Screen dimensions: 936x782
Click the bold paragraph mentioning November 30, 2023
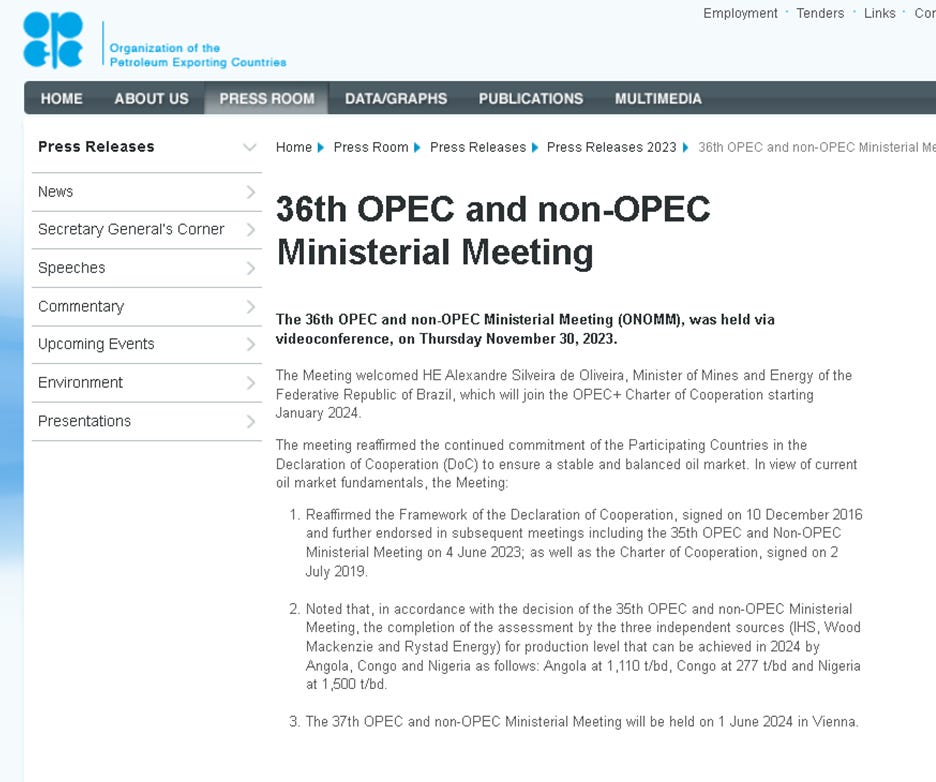[525, 329]
